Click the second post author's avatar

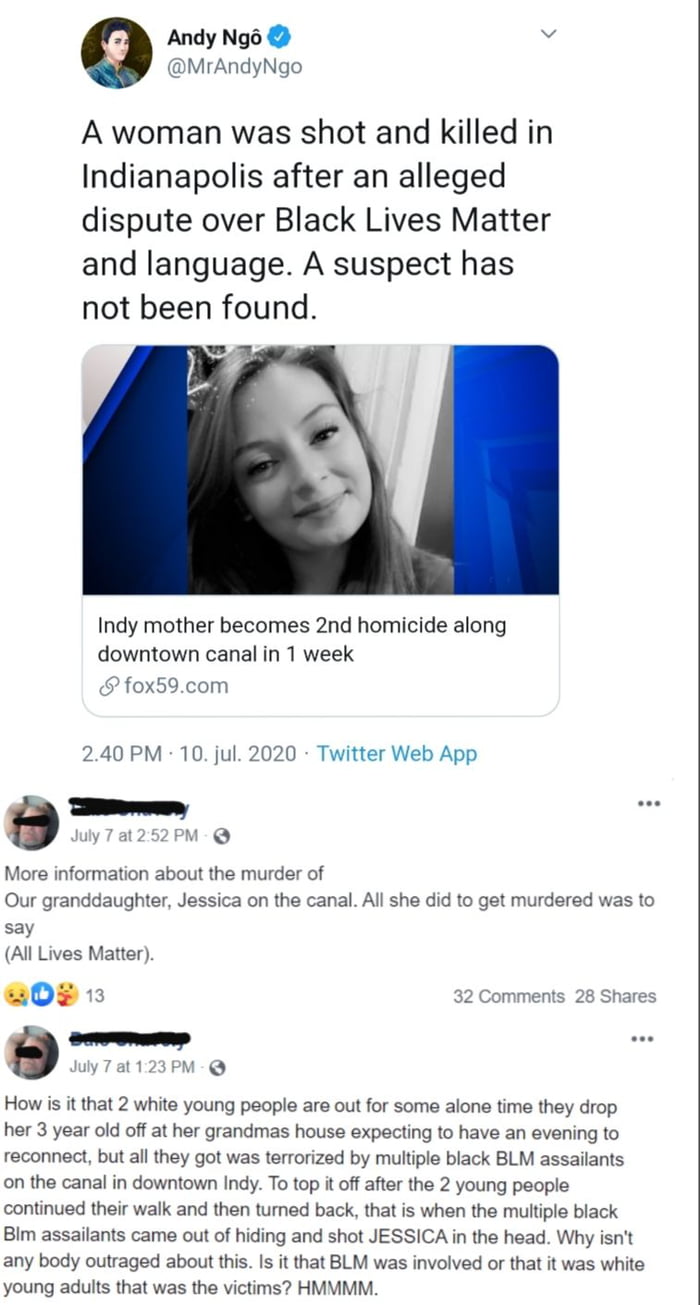(x=32, y=1052)
